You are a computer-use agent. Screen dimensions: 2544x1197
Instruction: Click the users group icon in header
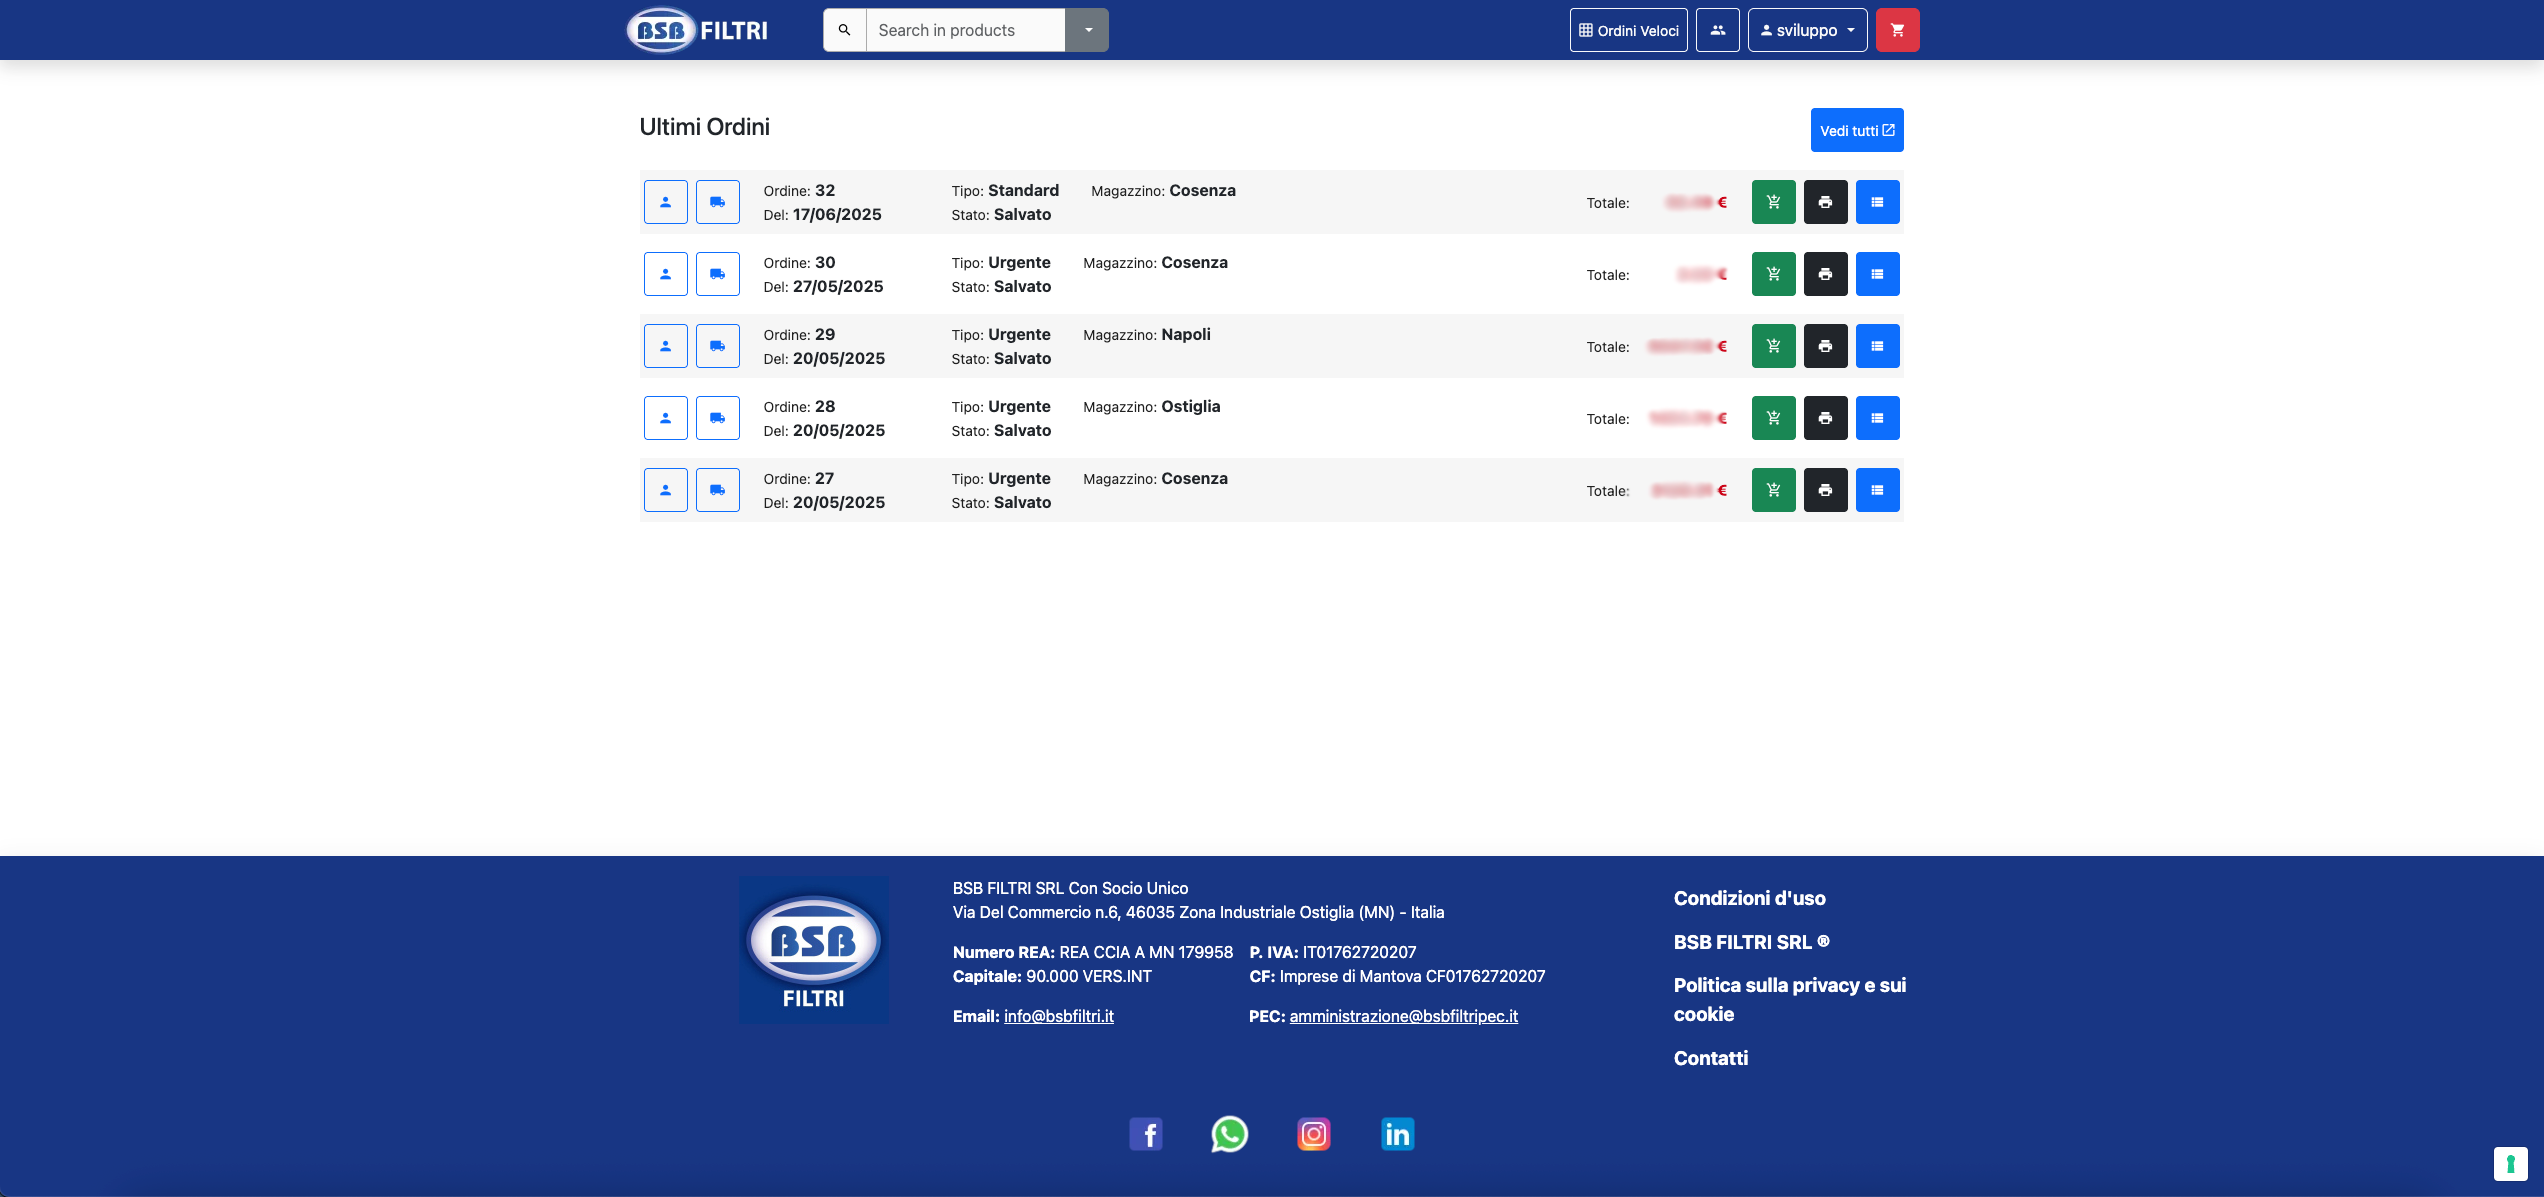point(1717,30)
